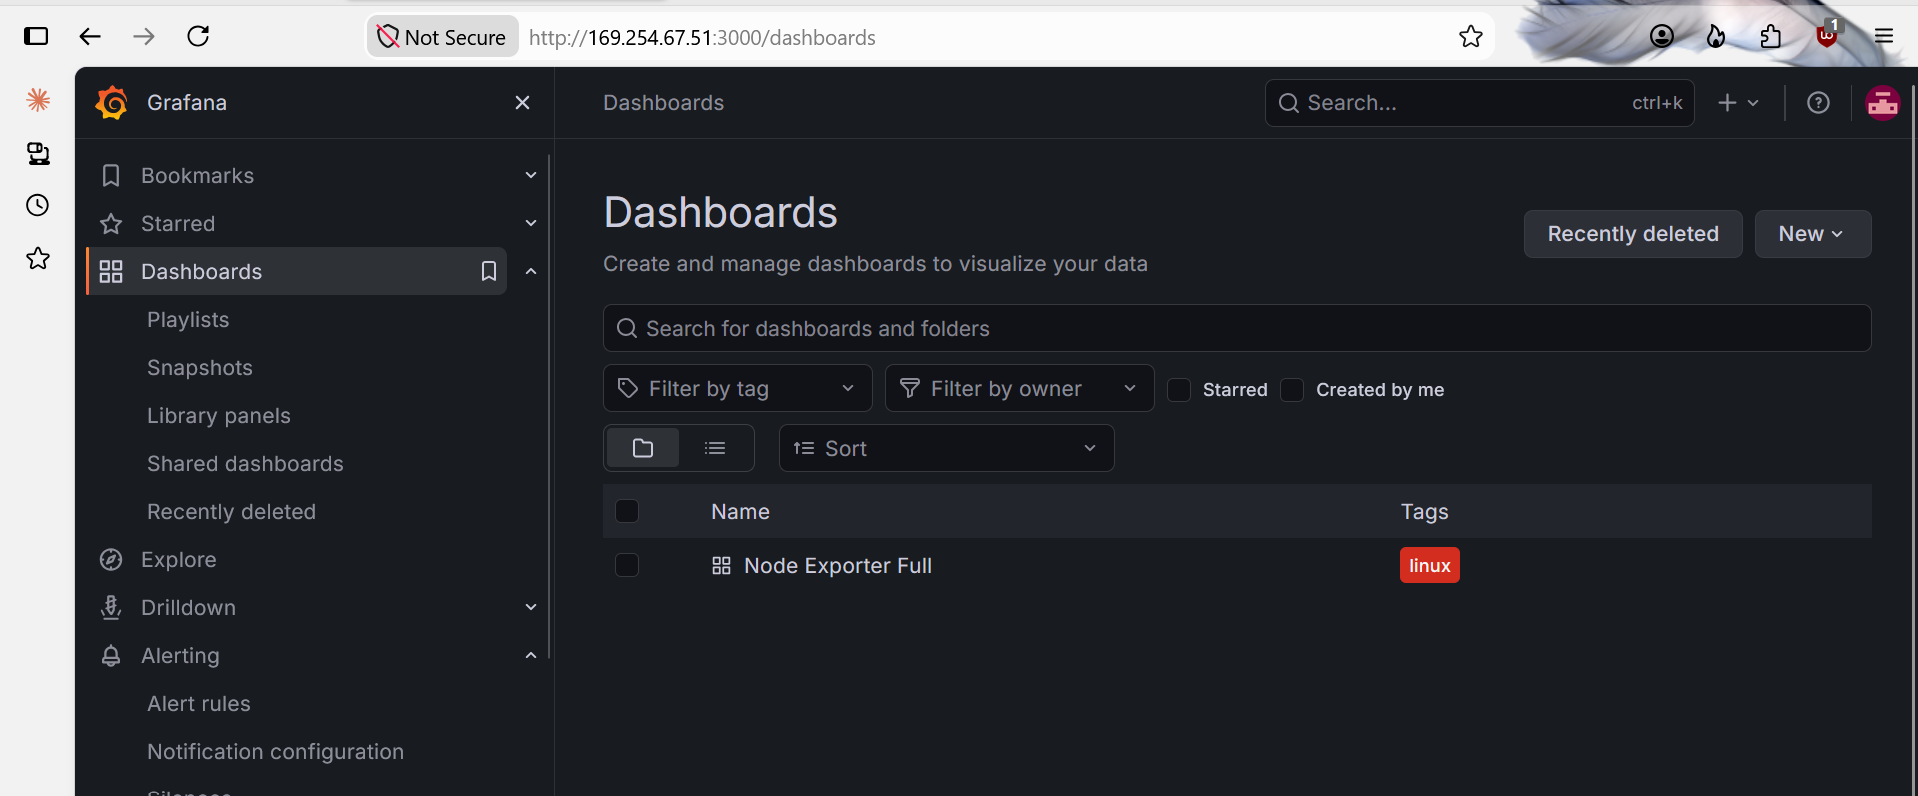Click the Grafana logo icon

112,102
